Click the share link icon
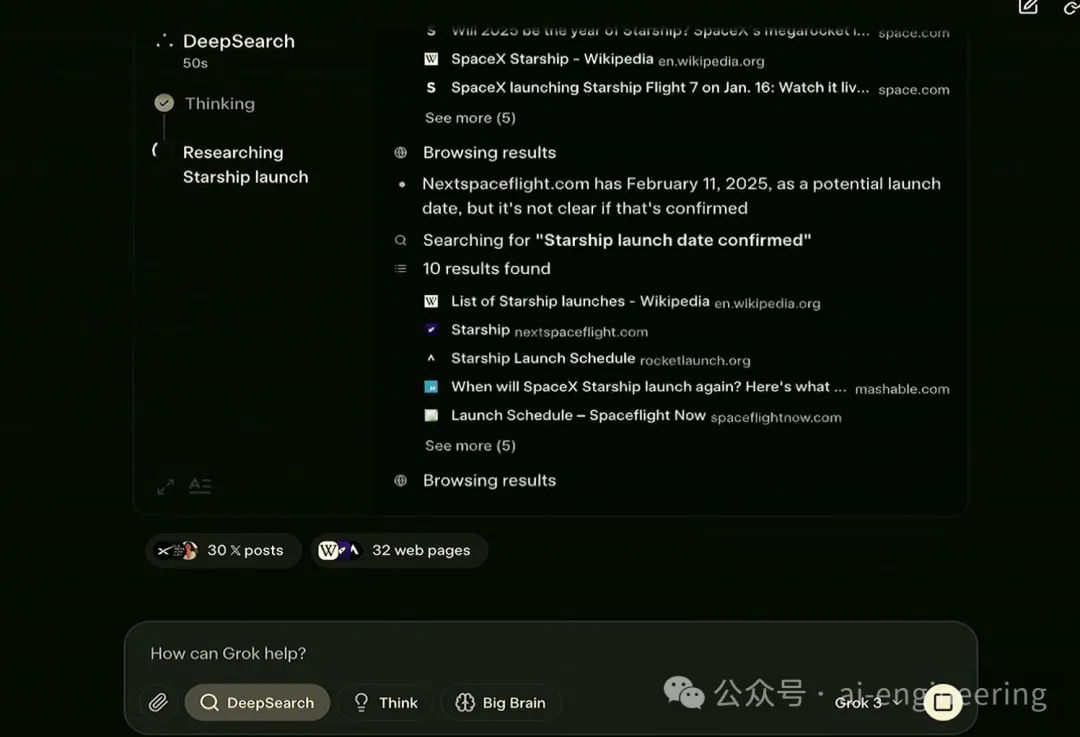Image resolution: width=1080 pixels, height=737 pixels. click(1071, 7)
